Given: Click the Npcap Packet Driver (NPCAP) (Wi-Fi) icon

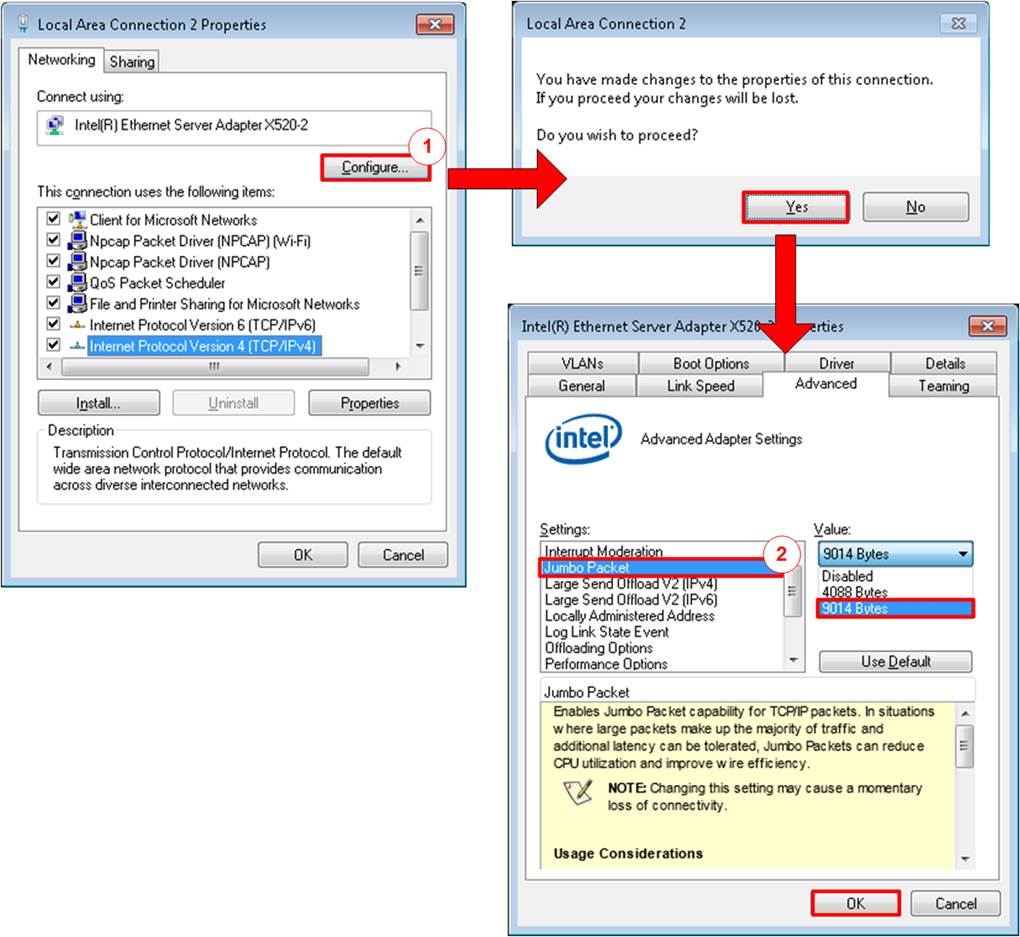Looking at the screenshot, I should coord(77,241).
